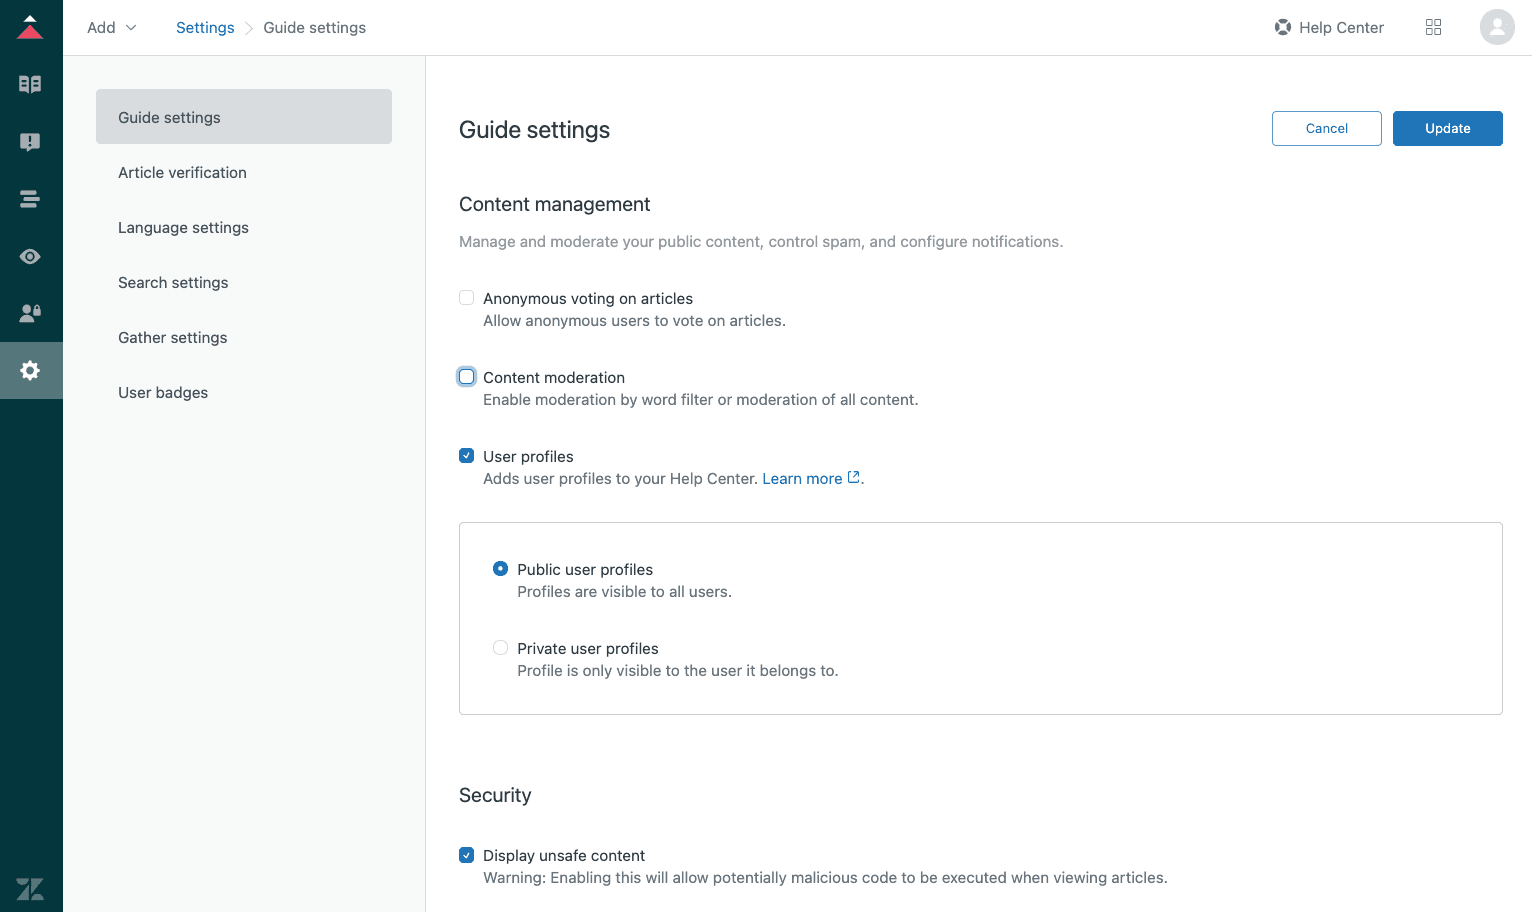
Task: Enable the Content moderation checkbox
Action: coord(466,376)
